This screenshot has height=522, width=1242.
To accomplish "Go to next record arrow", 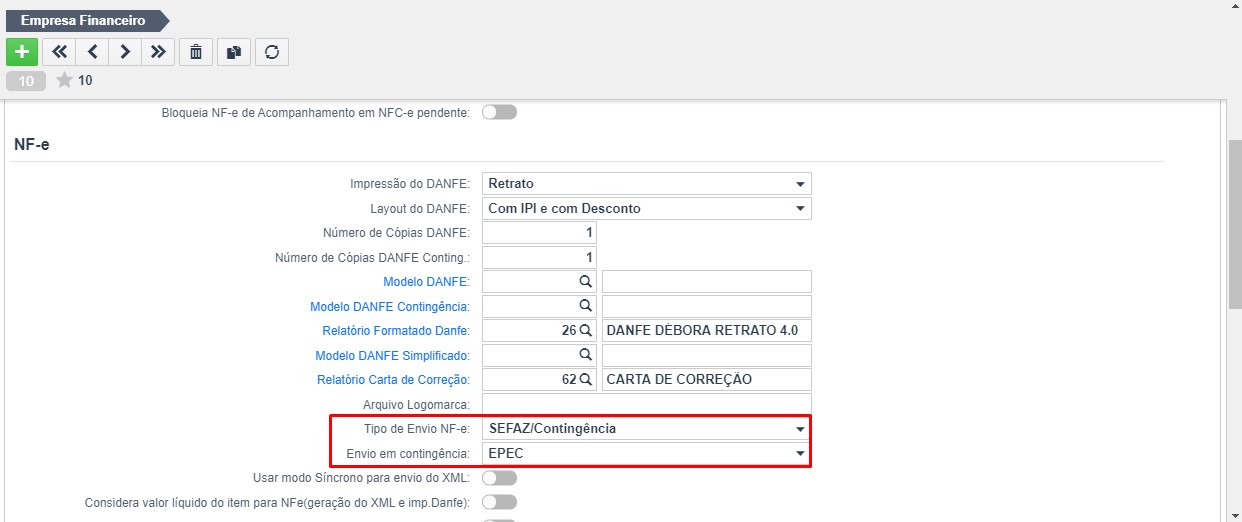I will pyautogui.click(x=125, y=52).
